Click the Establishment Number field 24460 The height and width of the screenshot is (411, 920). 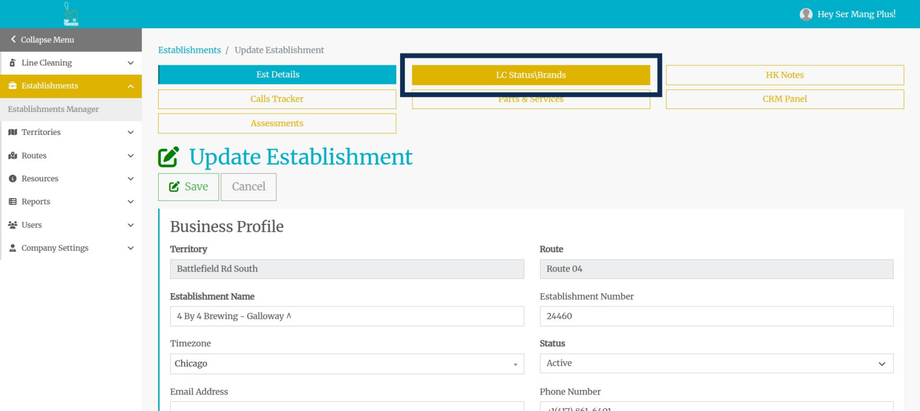point(716,316)
